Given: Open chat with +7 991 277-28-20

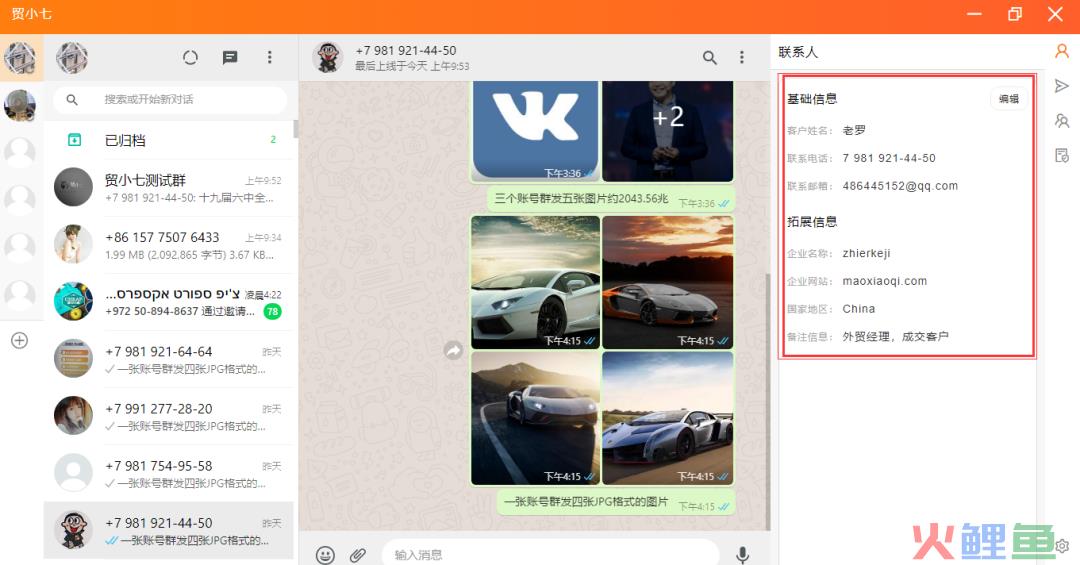Looking at the screenshot, I should (169, 416).
